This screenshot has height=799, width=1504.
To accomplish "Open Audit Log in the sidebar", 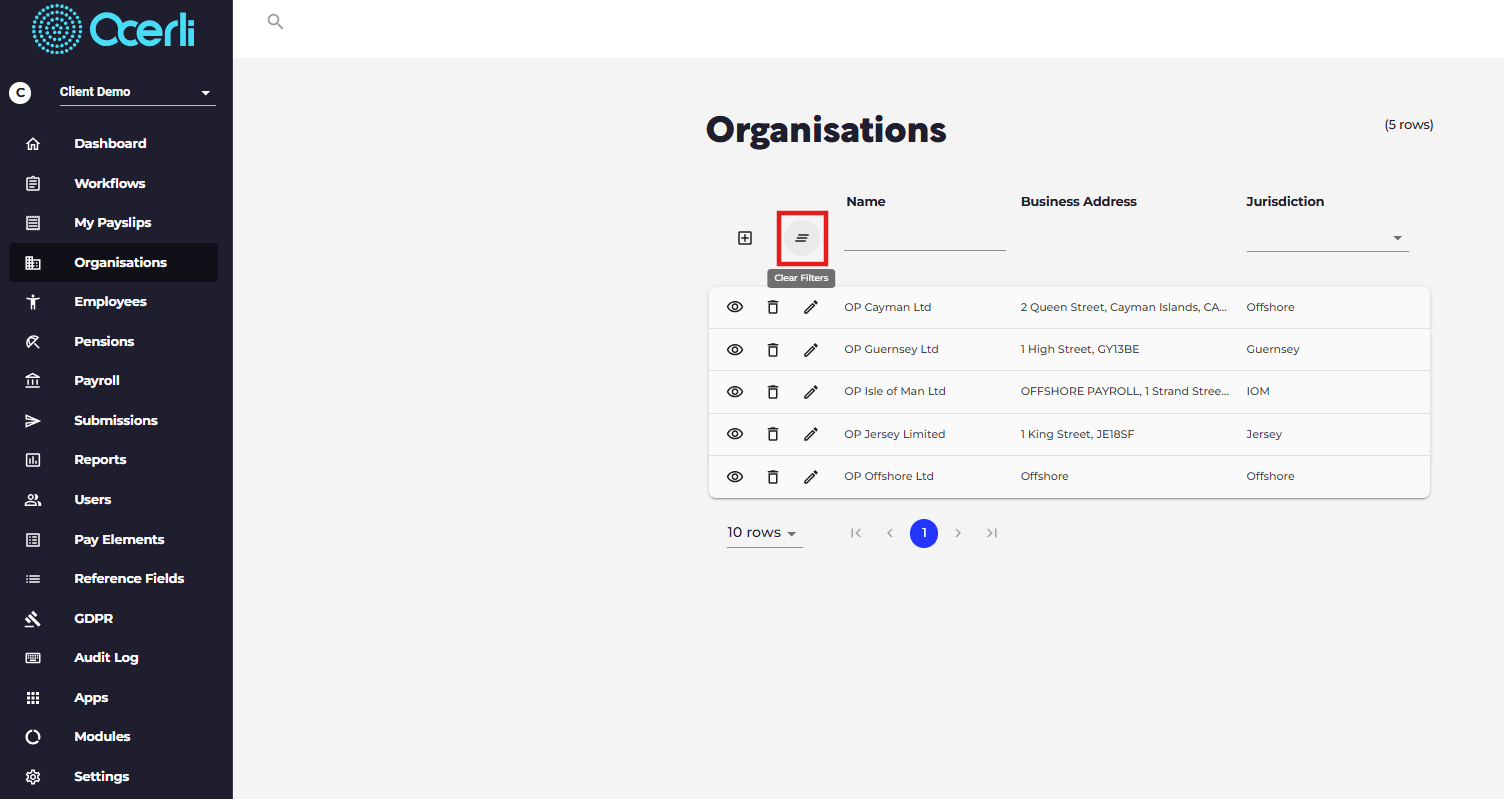I will coord(113,658).
